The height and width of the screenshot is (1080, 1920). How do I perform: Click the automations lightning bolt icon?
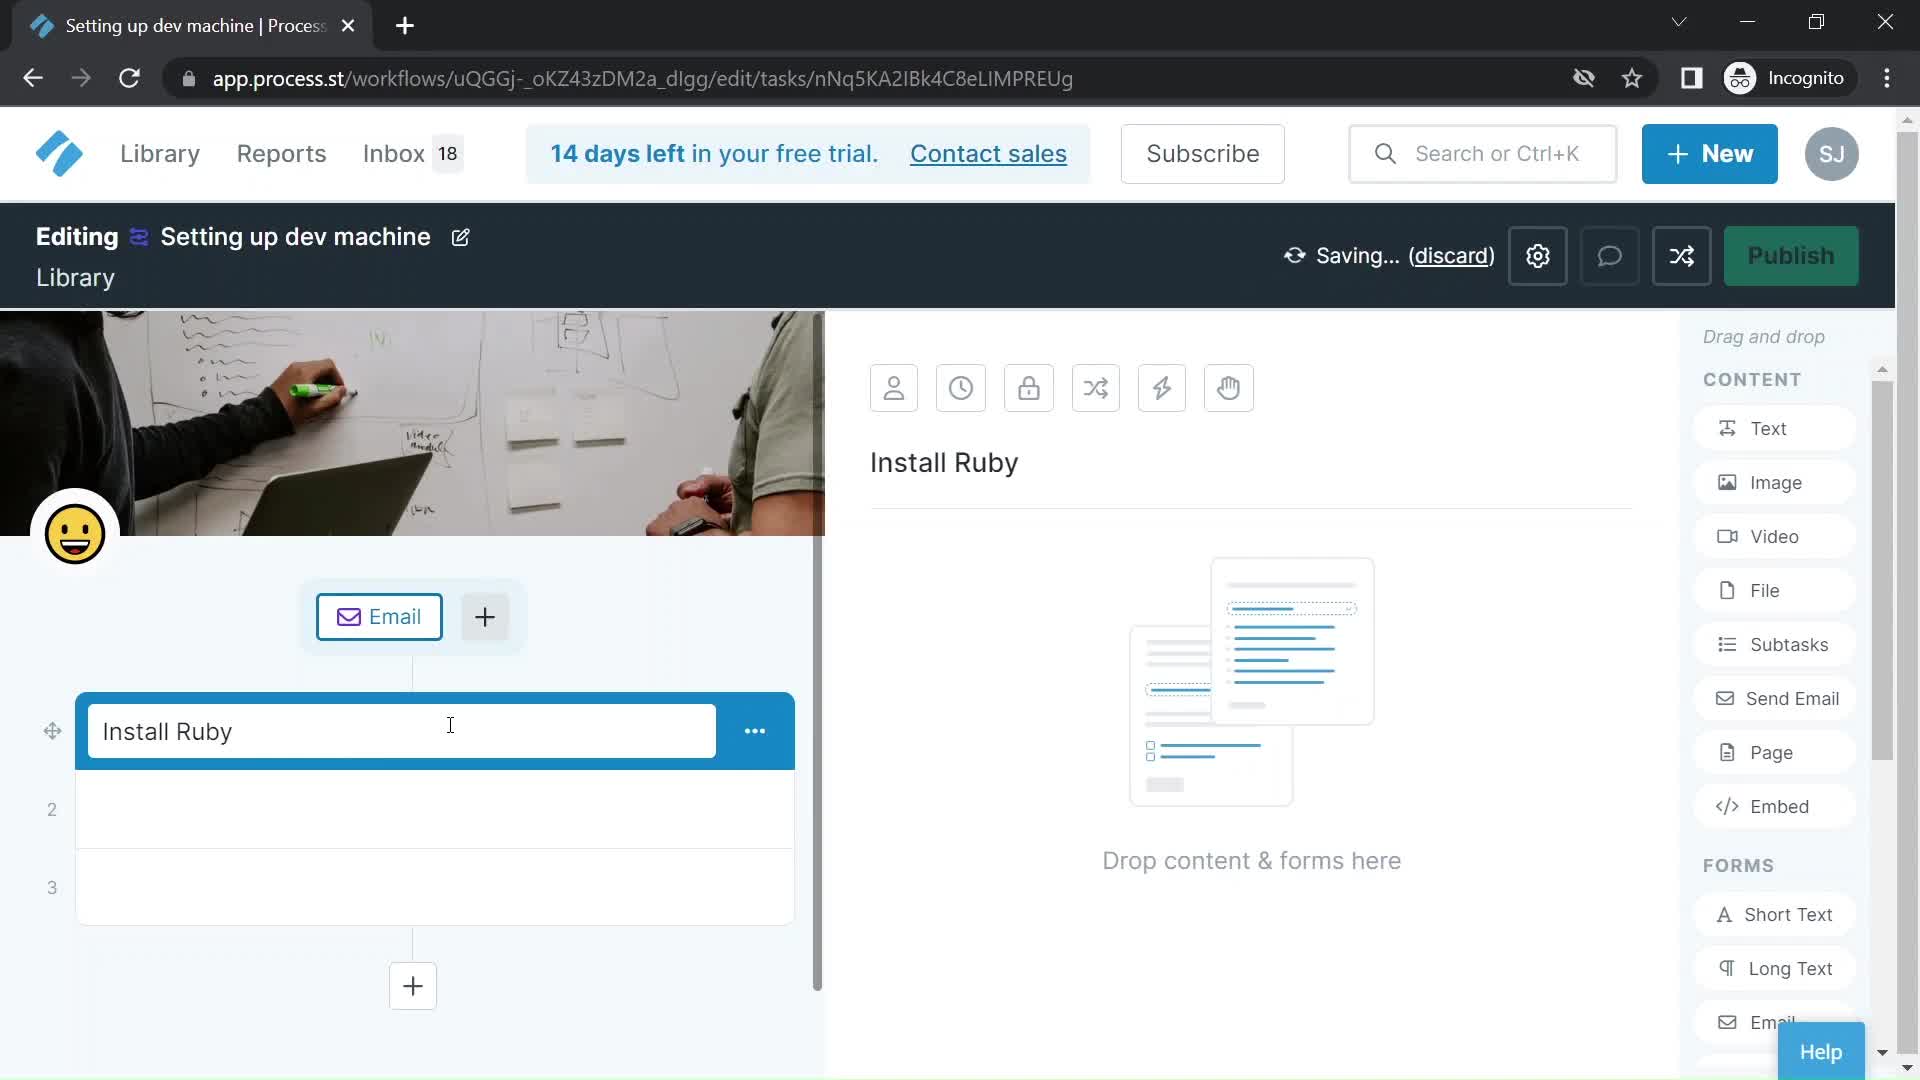[x=1160, y=386]
